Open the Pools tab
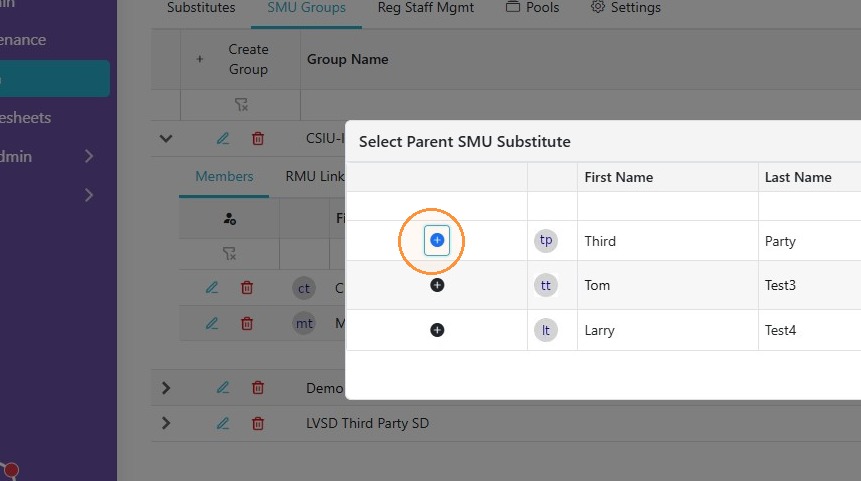The image size is (861, 481). (532, 8)
